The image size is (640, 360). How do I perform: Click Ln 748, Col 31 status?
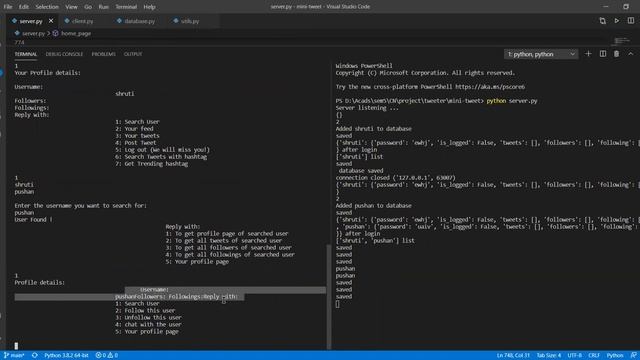(x=513, y=355)
